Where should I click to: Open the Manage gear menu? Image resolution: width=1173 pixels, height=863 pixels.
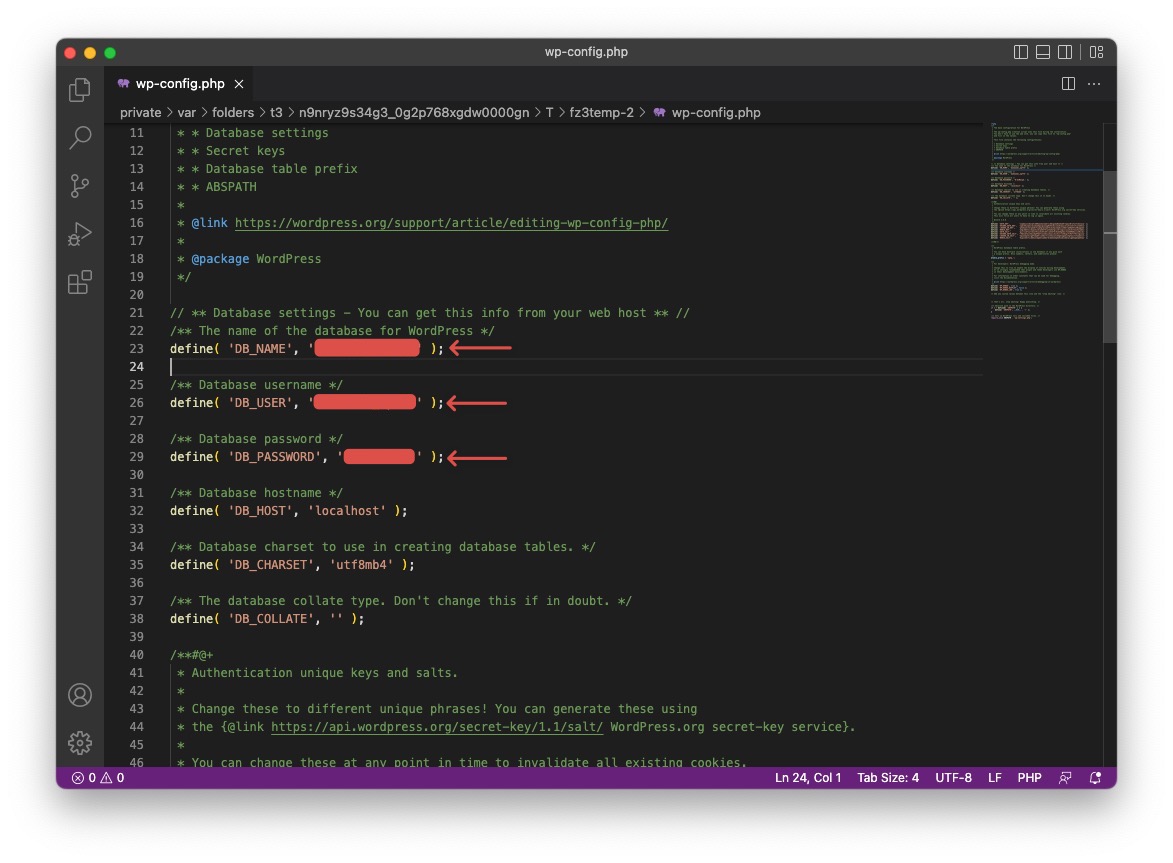click(80, 743)
